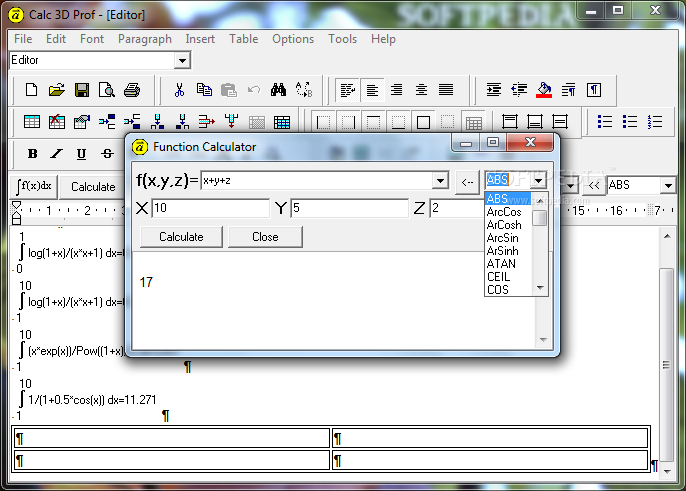Cut selection with the scissors icon
The height and width of the screenshot is (491, 686).
click(179, 90)
